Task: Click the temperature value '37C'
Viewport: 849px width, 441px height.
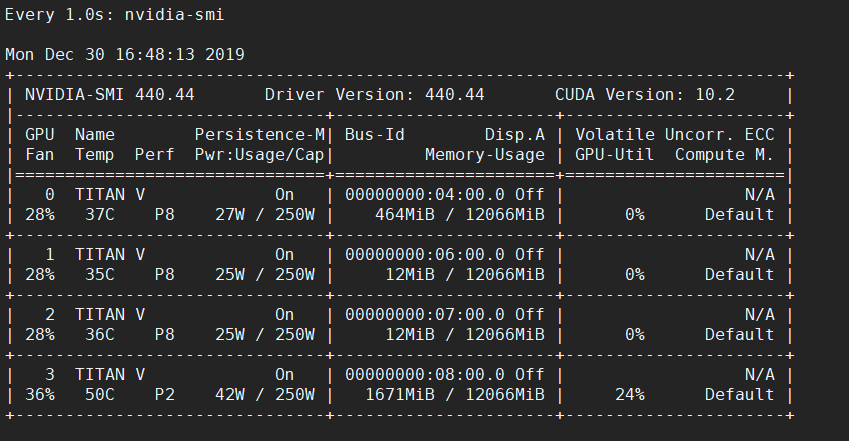Action: coord(100,215)
